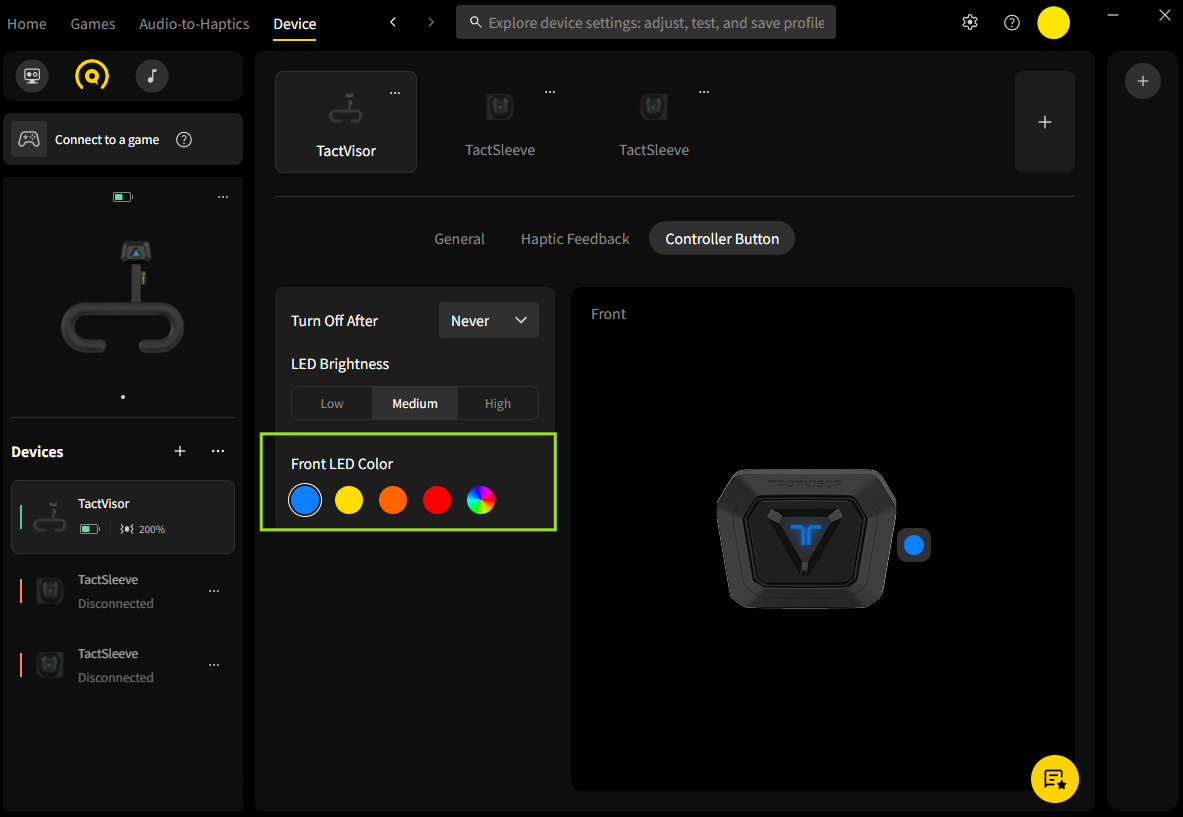This screenshot has height=817, width=1183.
Task: Open help icon next to Connect to a game
Action: [x=183, y=140]
